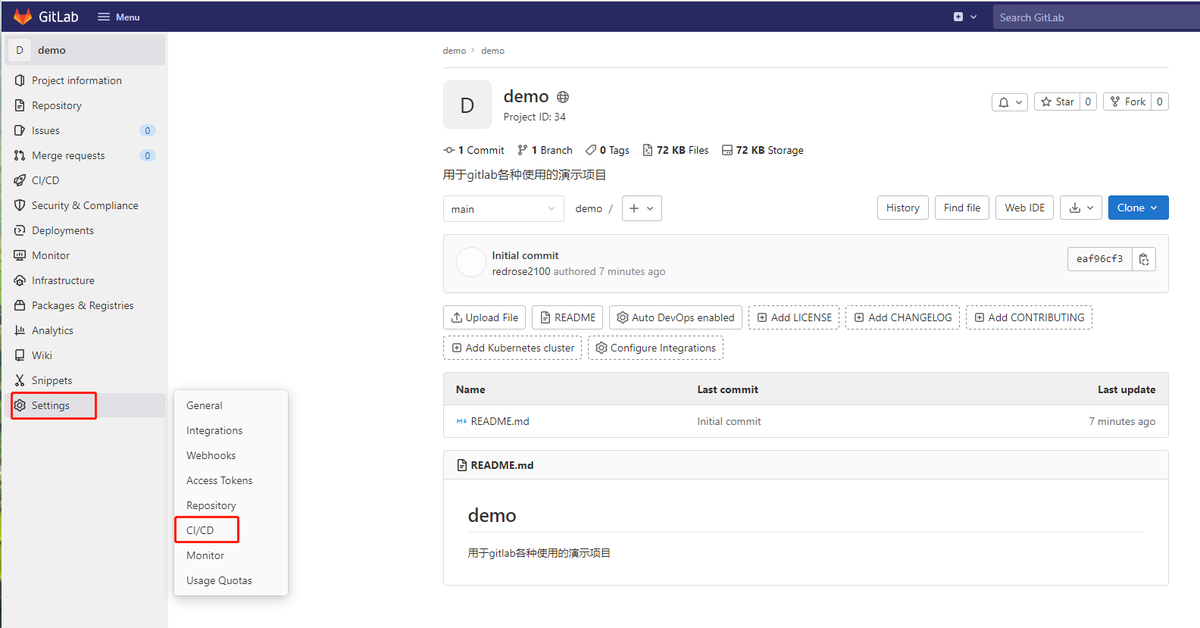This screenshot has width=1200, height=628.
Task: Click the public visibility globe icon
Action: (563, 97)
